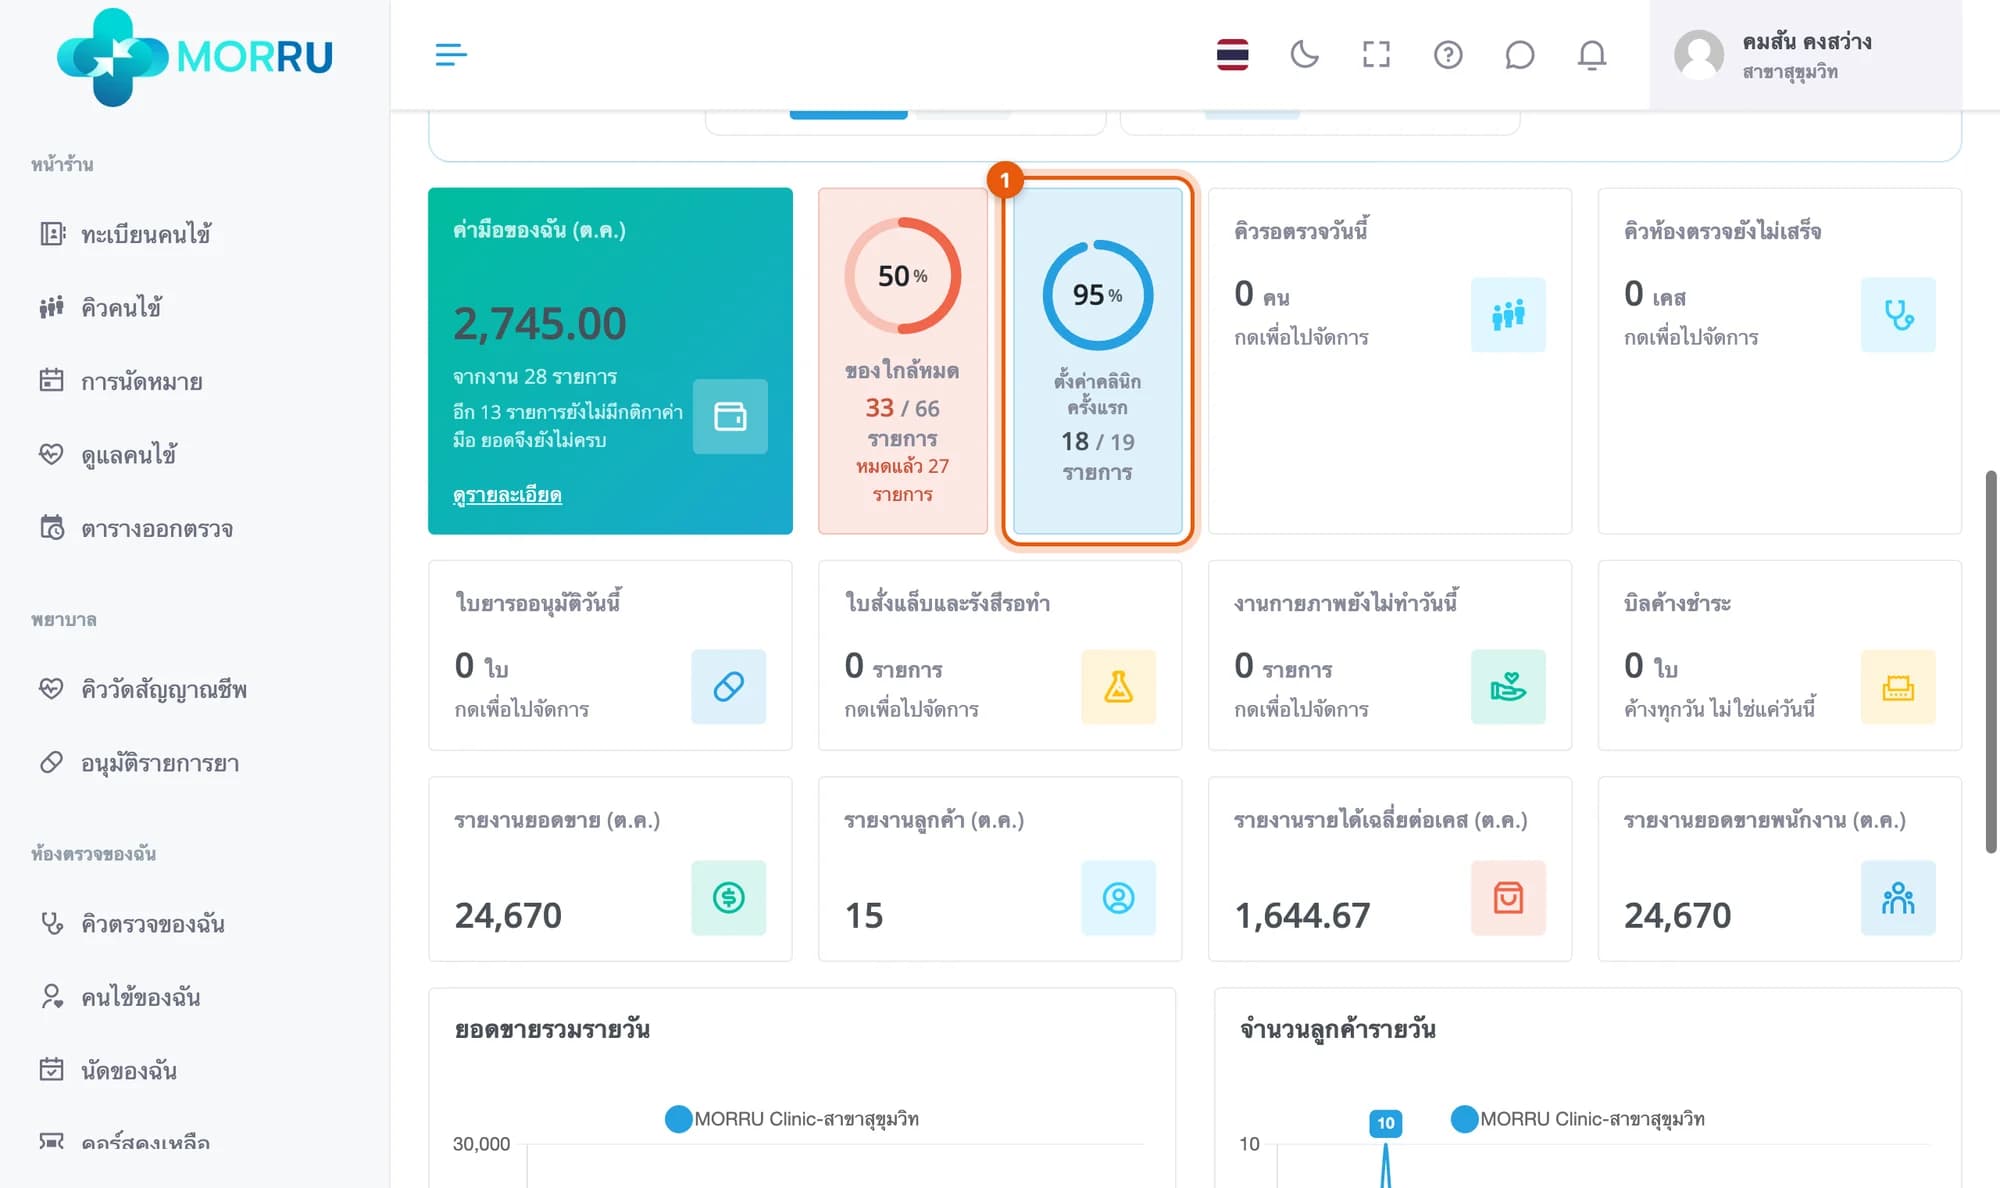Screen dimensions: 2000x1188
Task: Open the chat message icon
Action: coord(1519,54)
